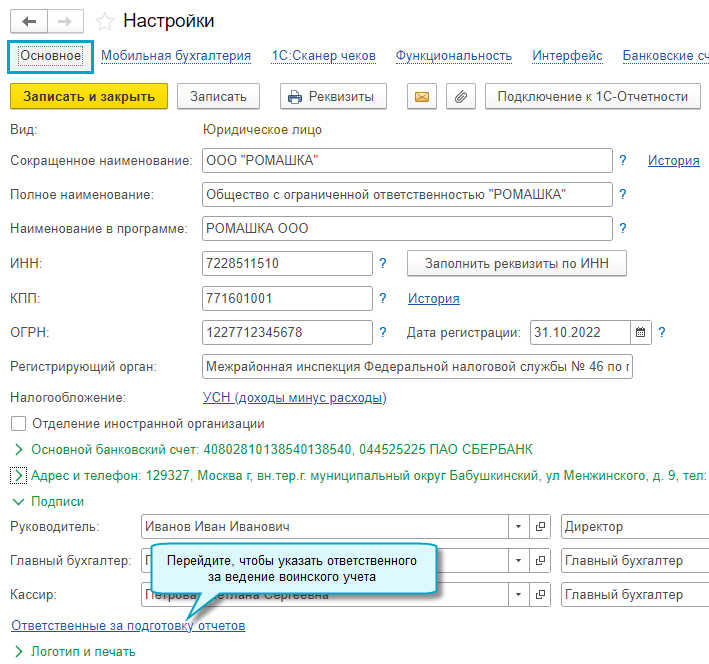Screen dimensions: 709x664
Task: Focus the Сокращенное наименование input field
Action: tap(407, 161)
